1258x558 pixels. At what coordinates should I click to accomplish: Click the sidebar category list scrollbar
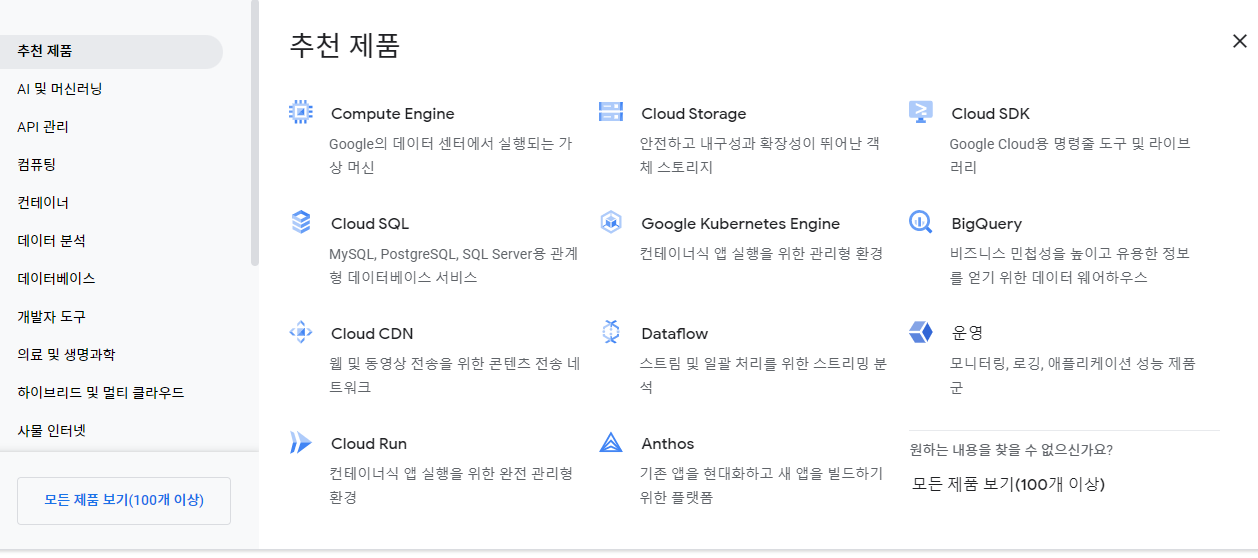tap(255, 133)
